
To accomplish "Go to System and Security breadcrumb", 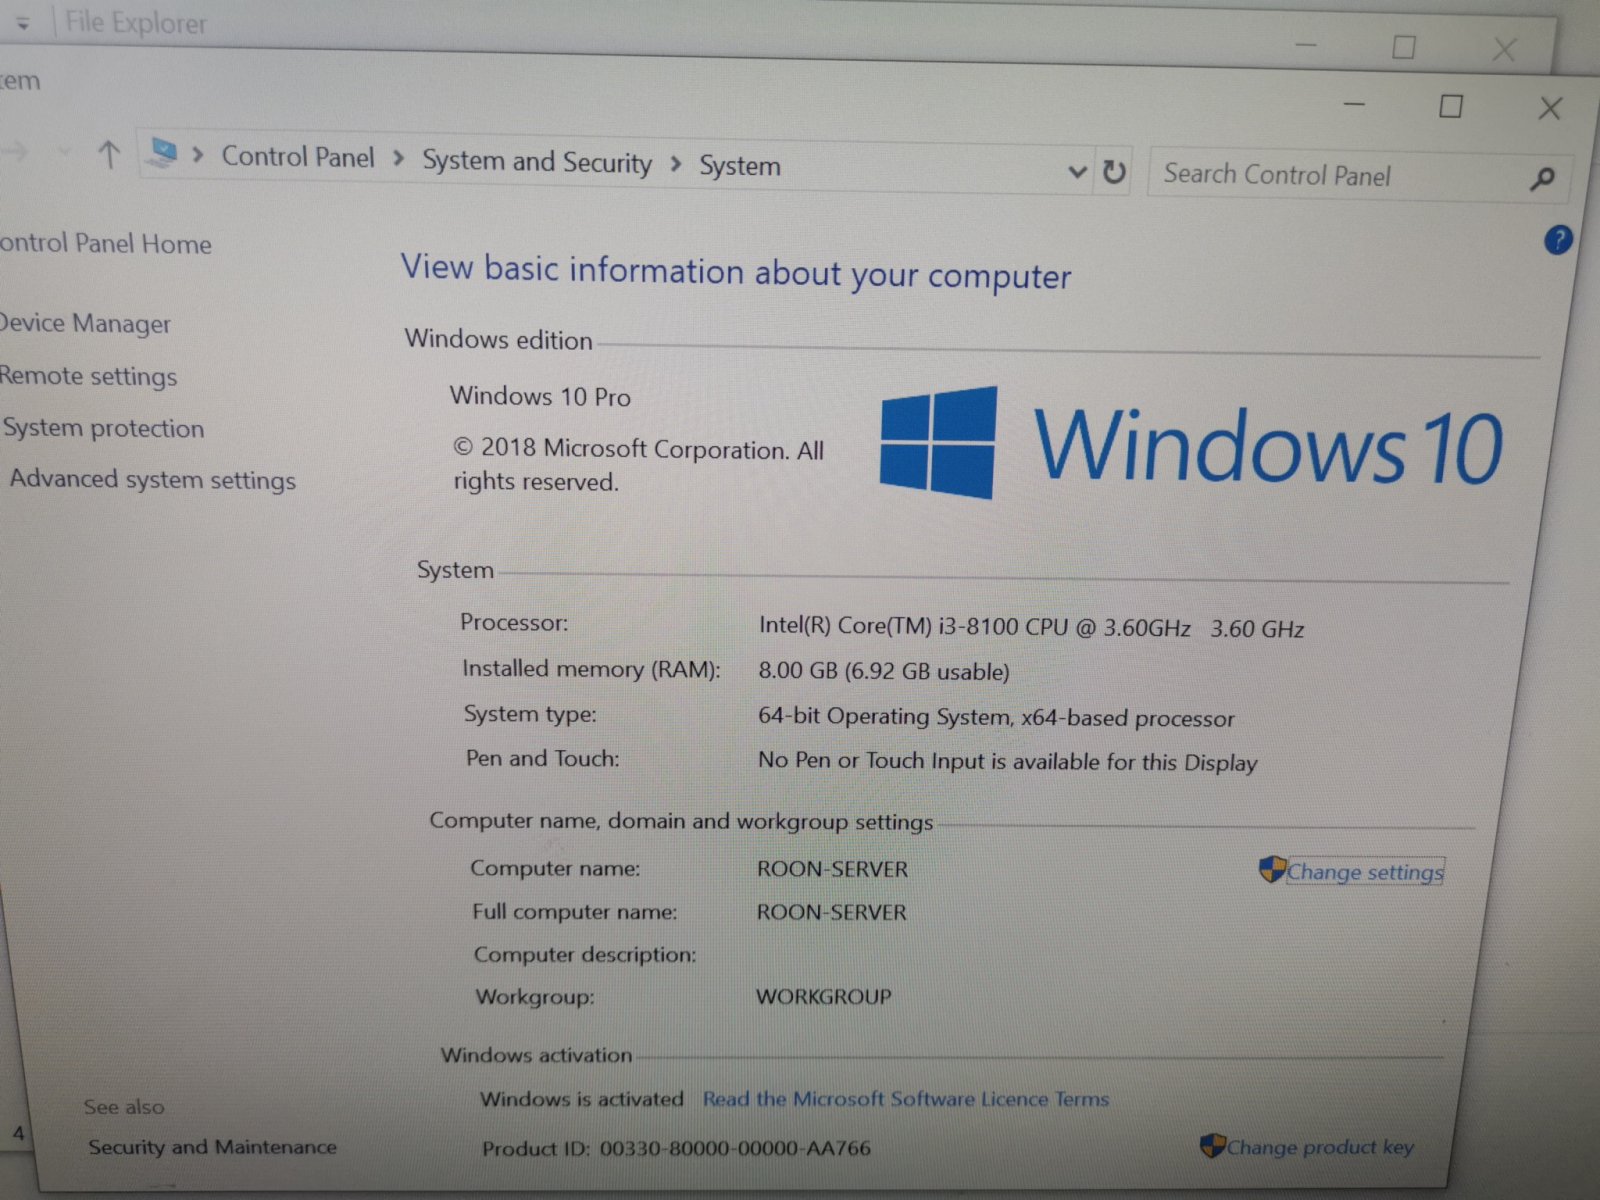I will coord(536,161).
